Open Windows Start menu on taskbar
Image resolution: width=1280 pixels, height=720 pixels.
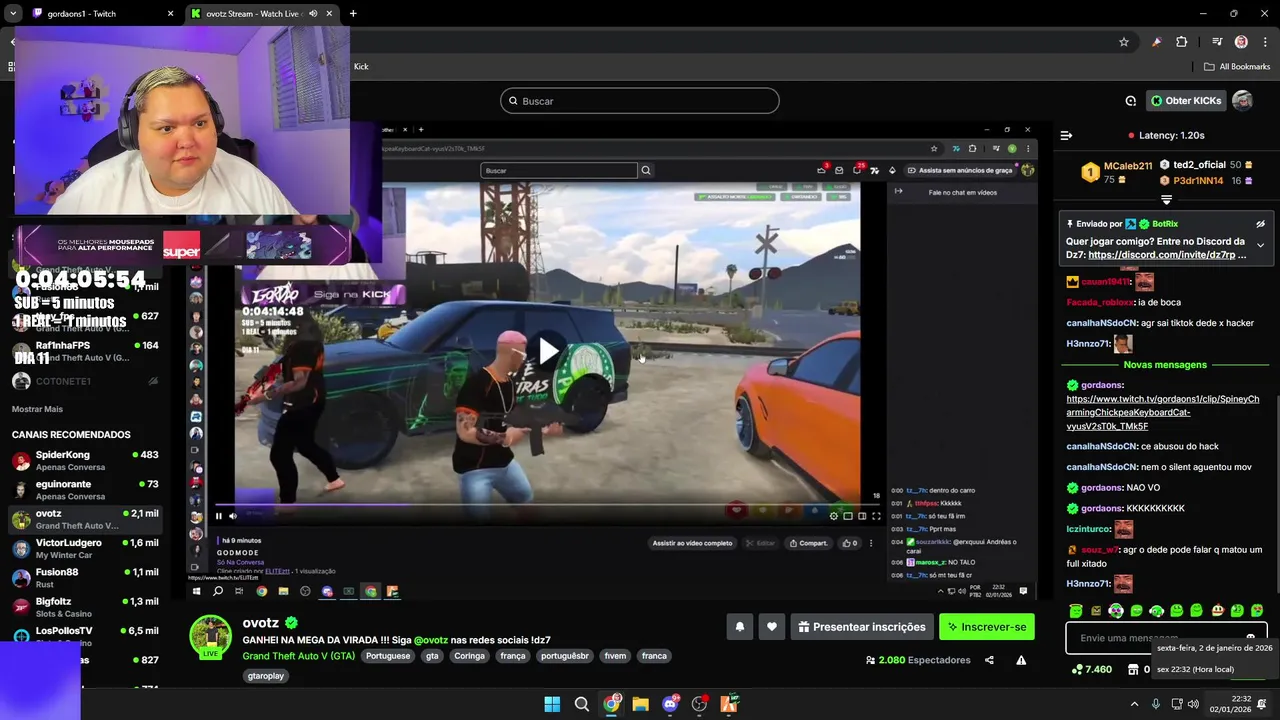click(552, 704)
